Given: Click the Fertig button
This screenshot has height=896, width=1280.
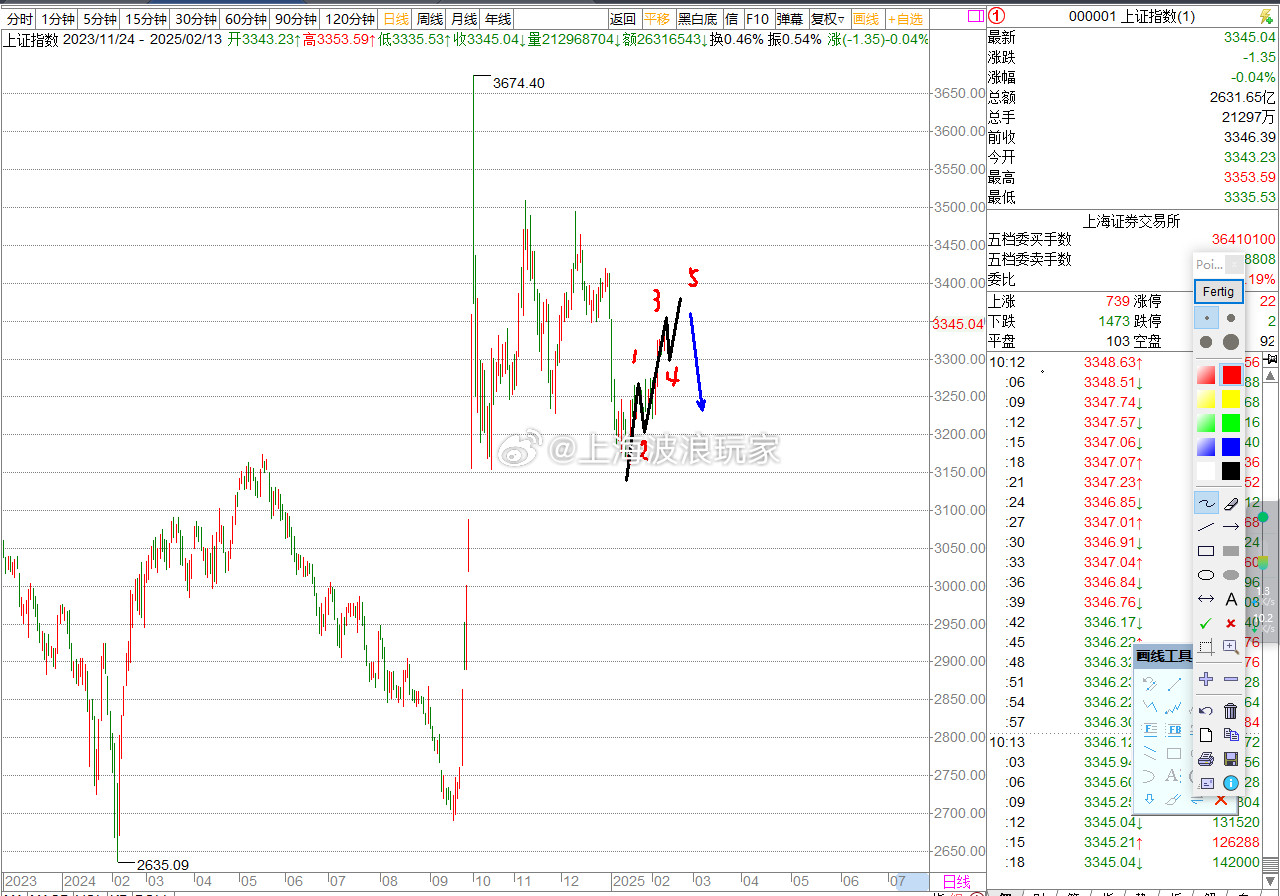Looking at the screenshot, I should point(1218,292).
